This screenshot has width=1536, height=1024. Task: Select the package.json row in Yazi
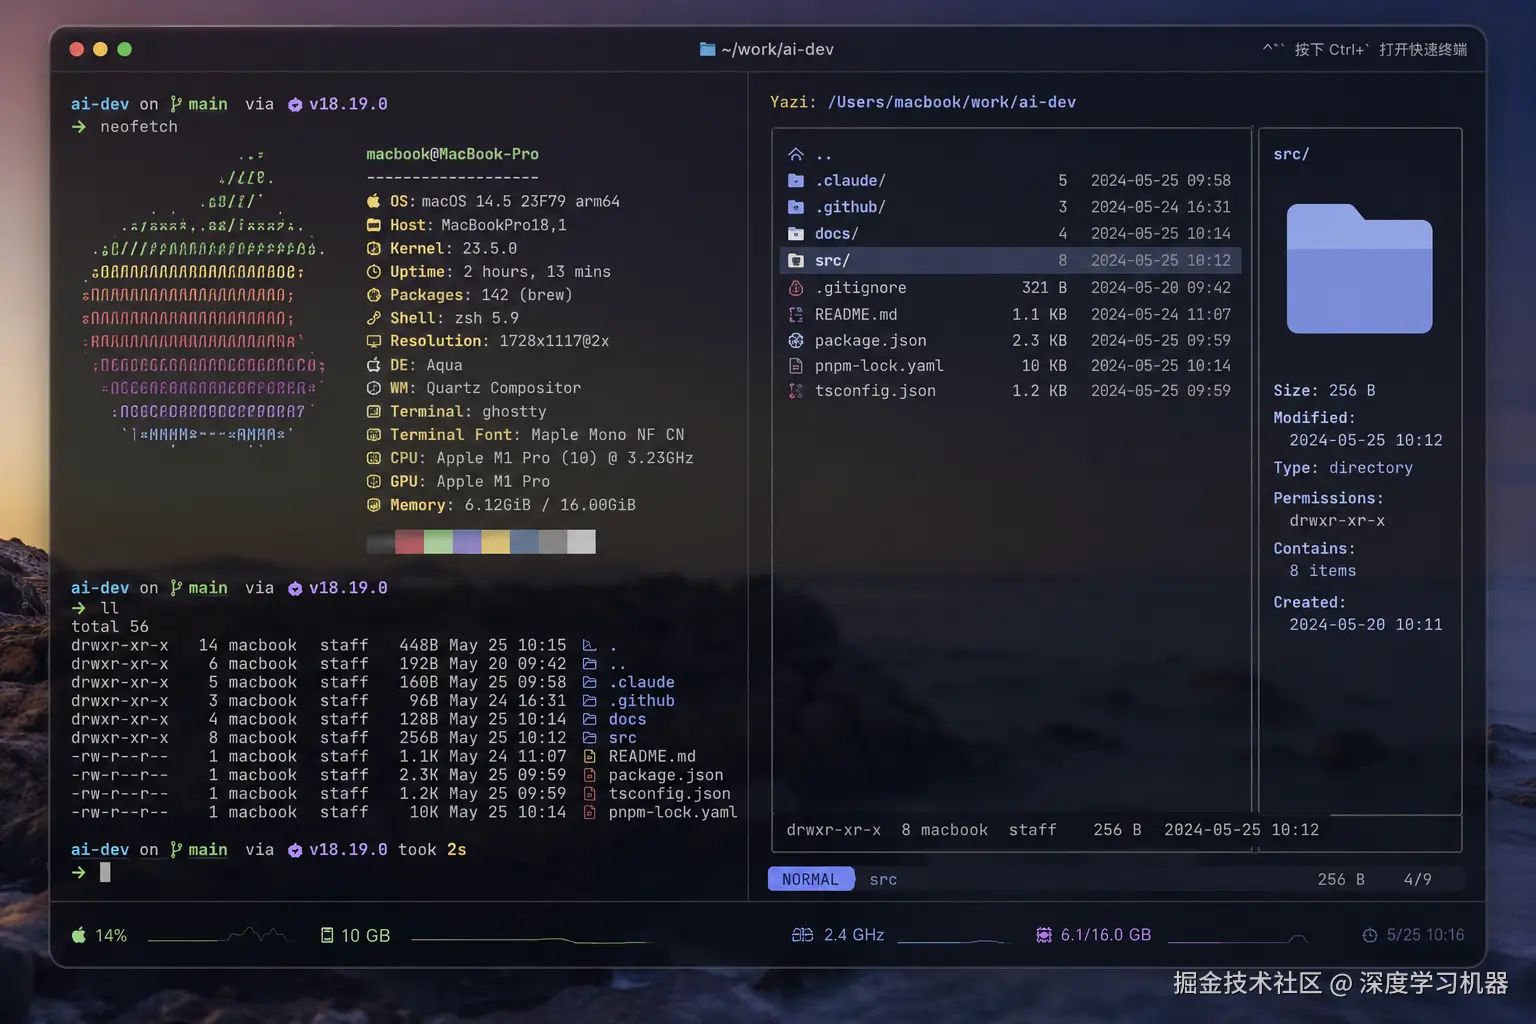[x=1010, y=341]
